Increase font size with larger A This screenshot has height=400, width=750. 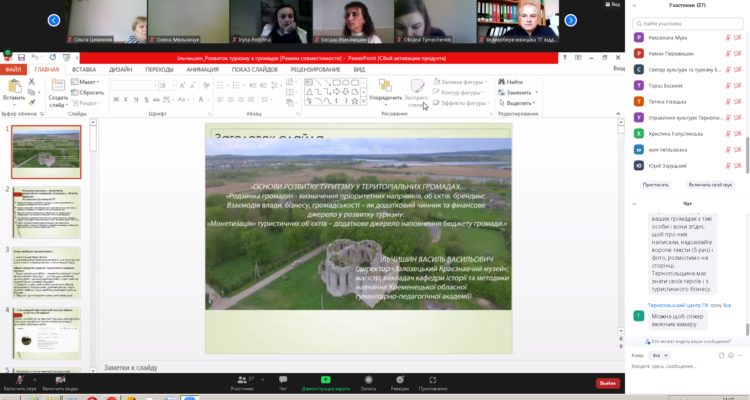tap(182, 85)
